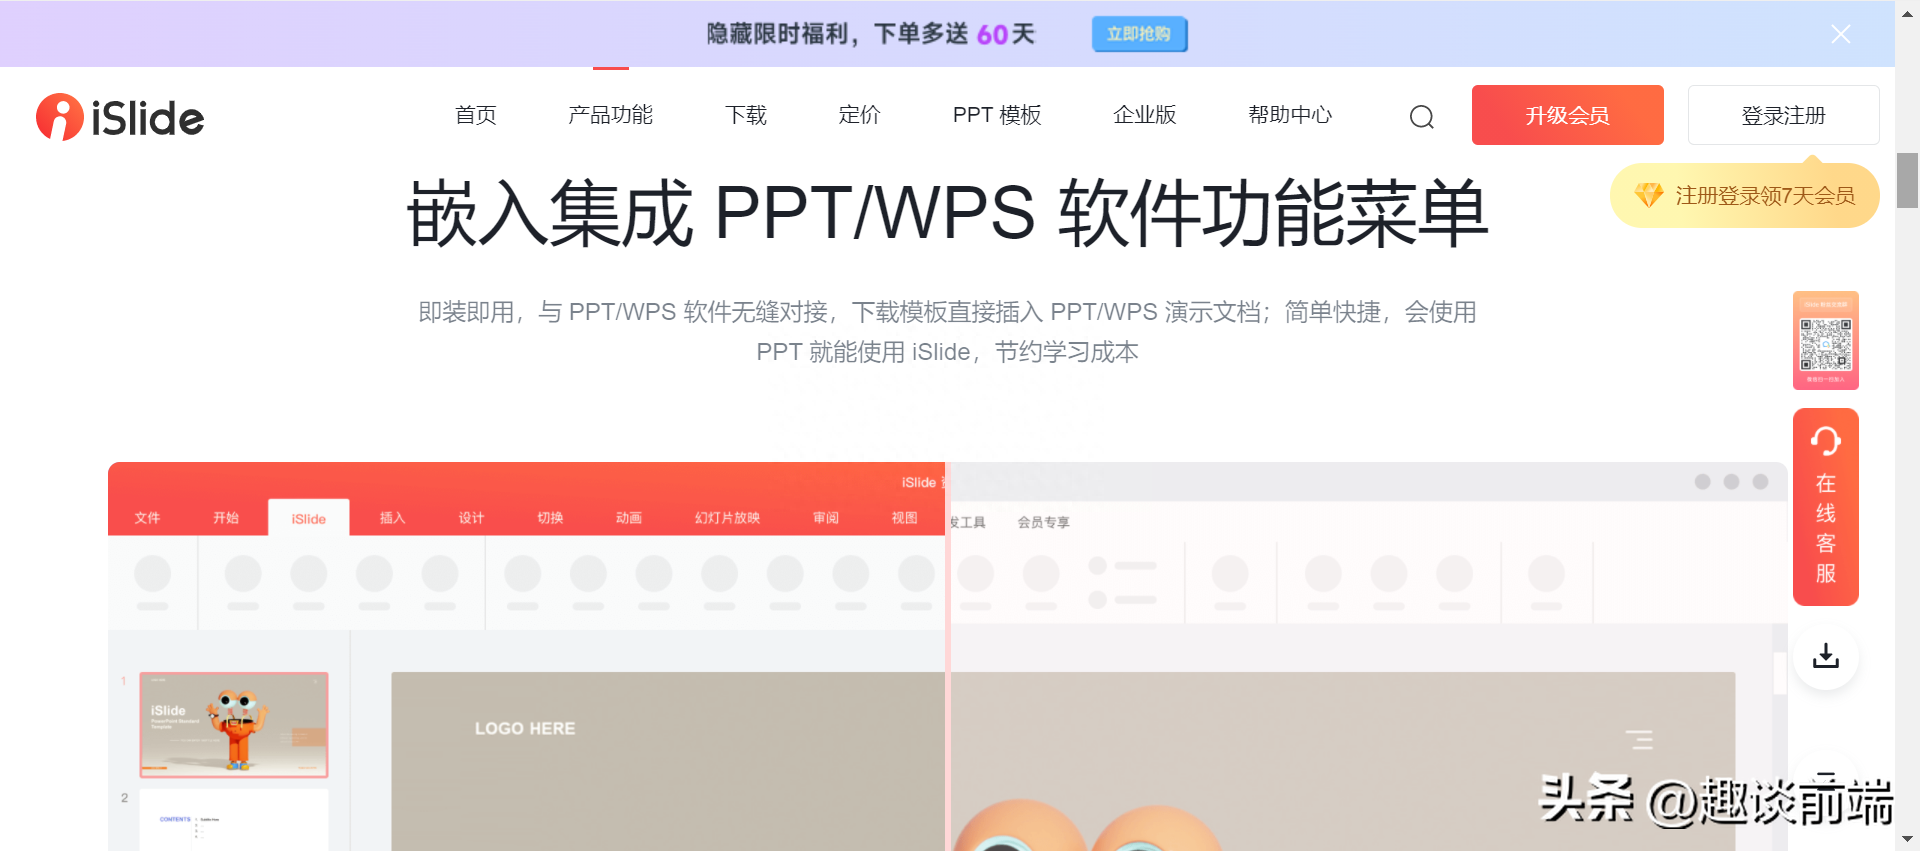Open PPT 模板 navigation item
1920x851 pixels.
[997, 115]
